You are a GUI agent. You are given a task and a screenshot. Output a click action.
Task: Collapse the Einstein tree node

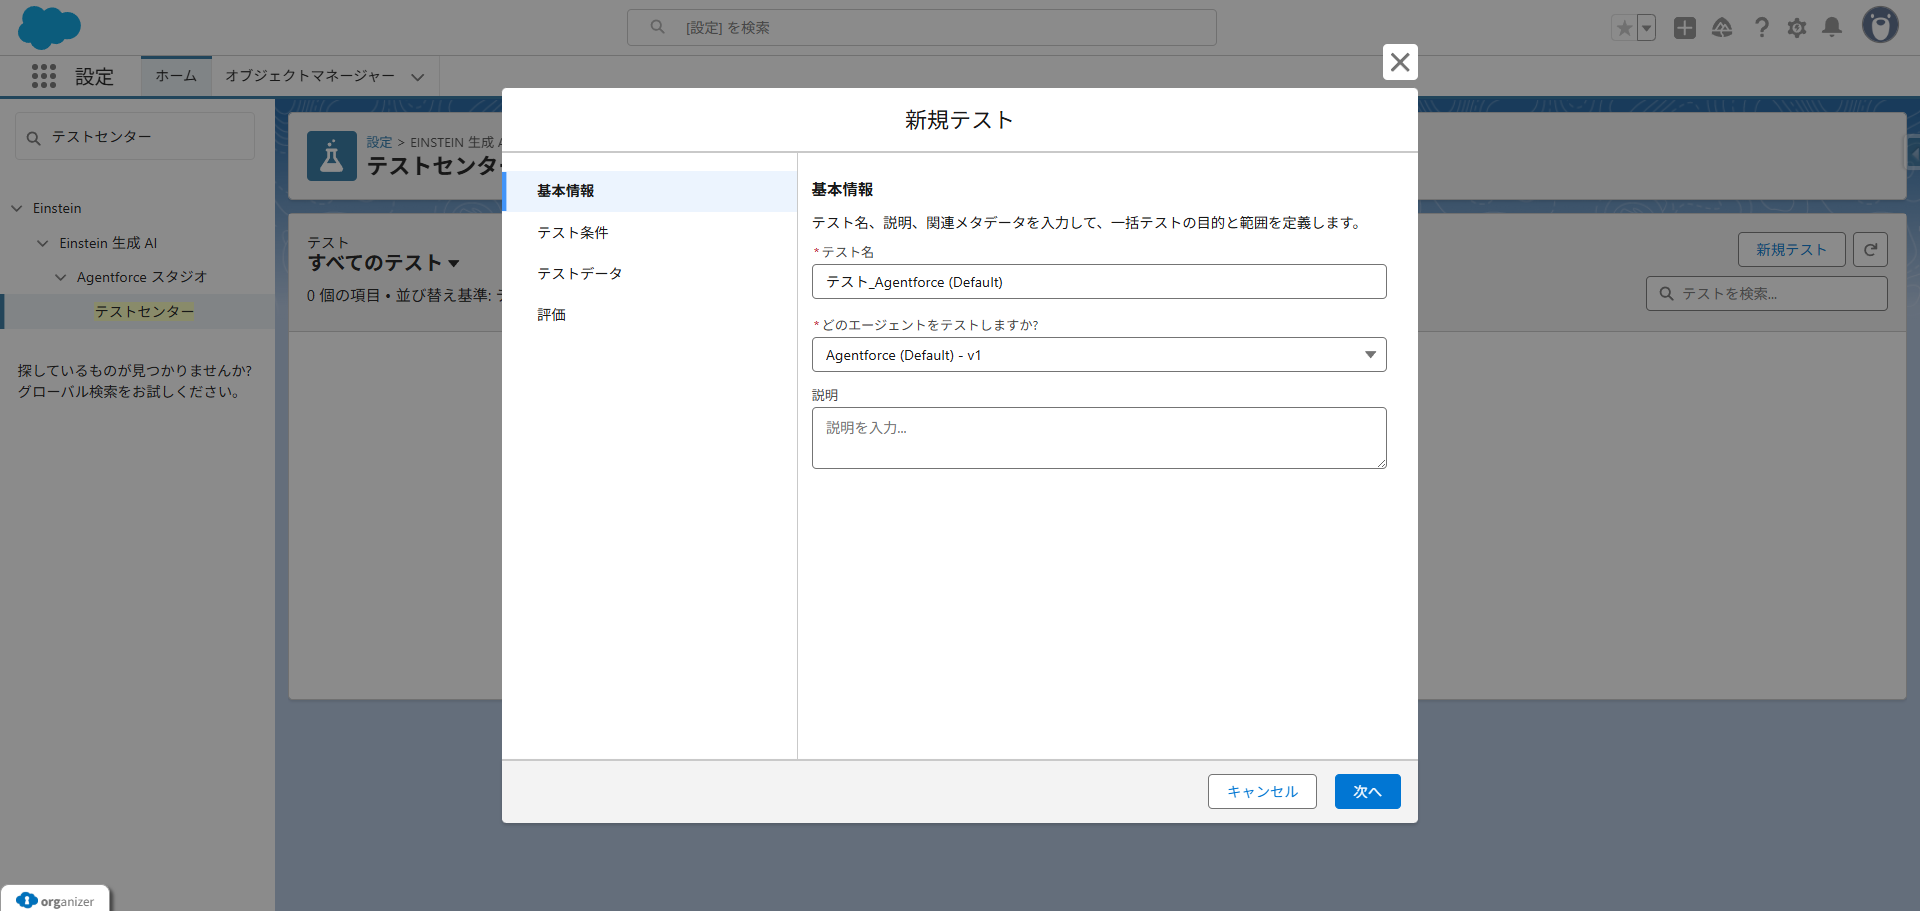pyautogui.click(x=17, y=209)
